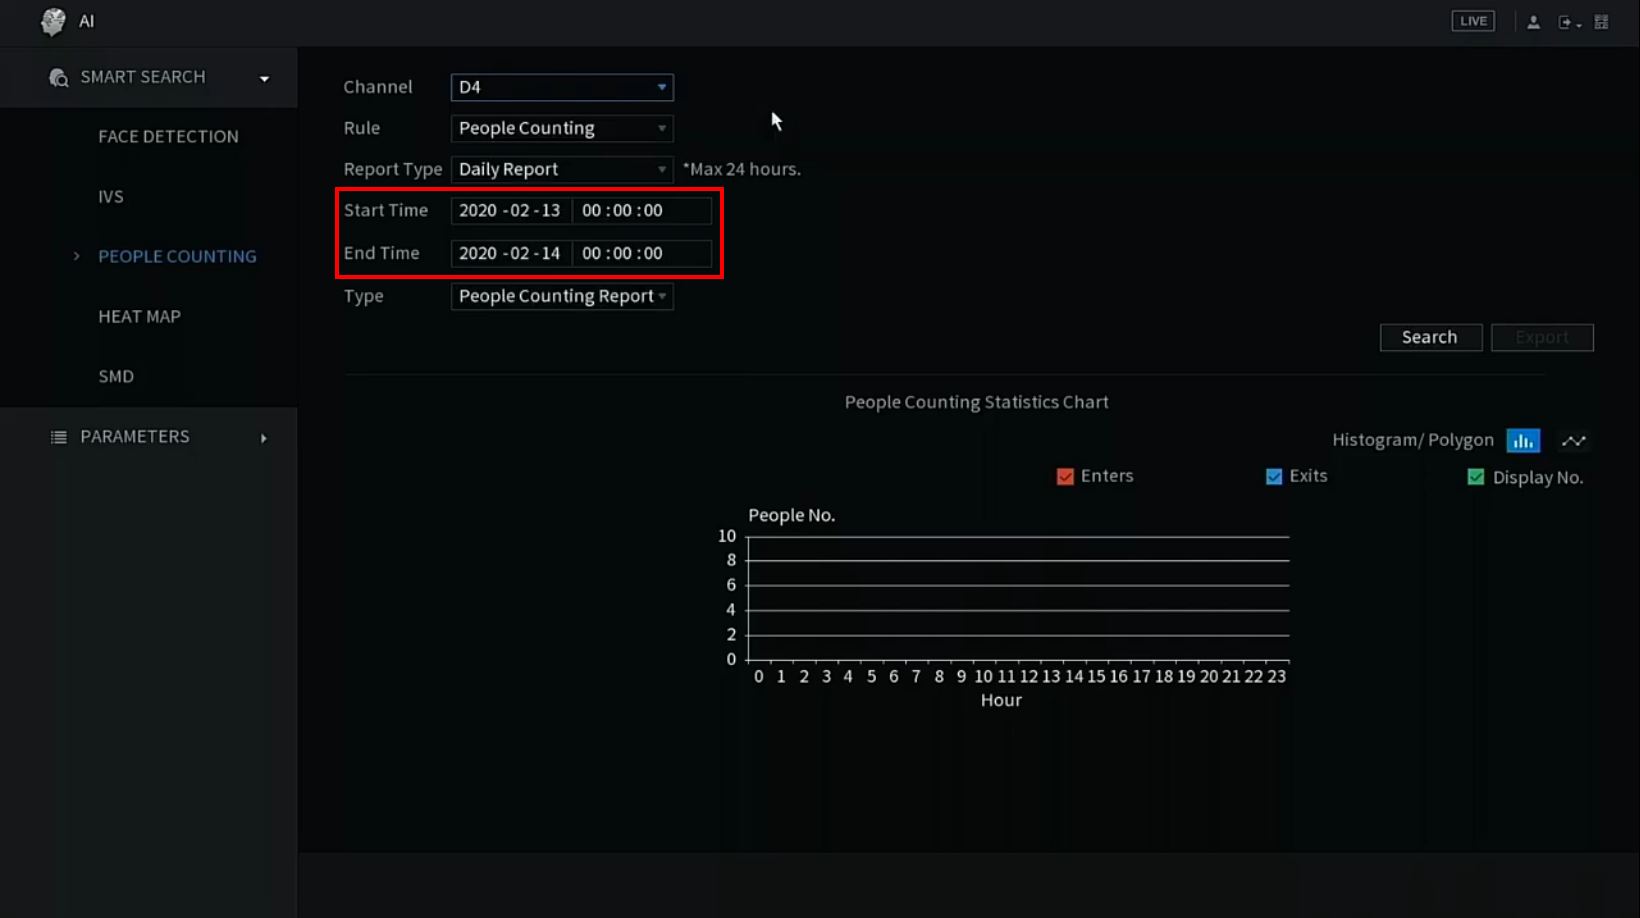Screen dimensions: 1640x918
Task: Click the 'People Counting Statistics Chart' title
Action: 976,402
